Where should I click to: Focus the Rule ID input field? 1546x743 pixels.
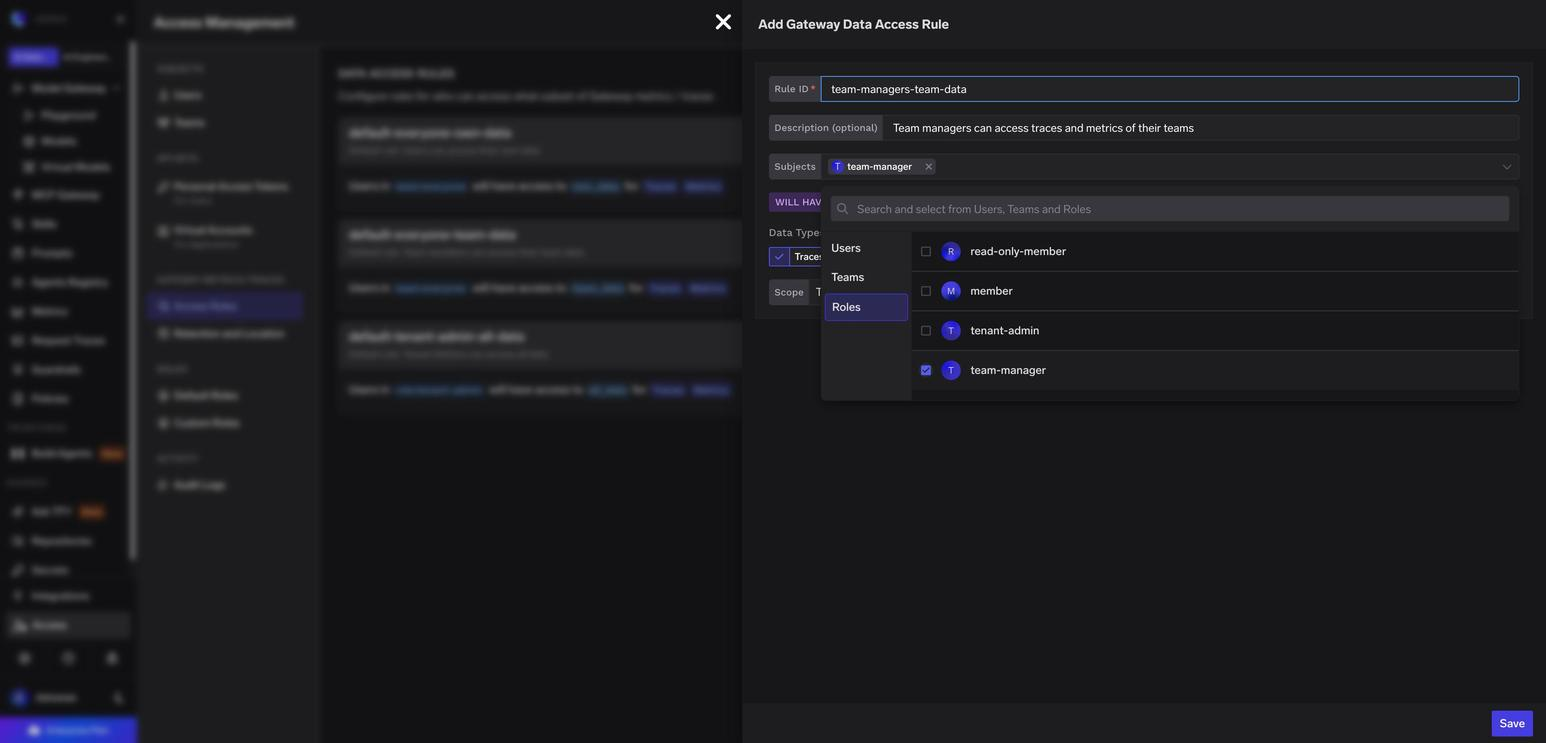pos(1169,89)
